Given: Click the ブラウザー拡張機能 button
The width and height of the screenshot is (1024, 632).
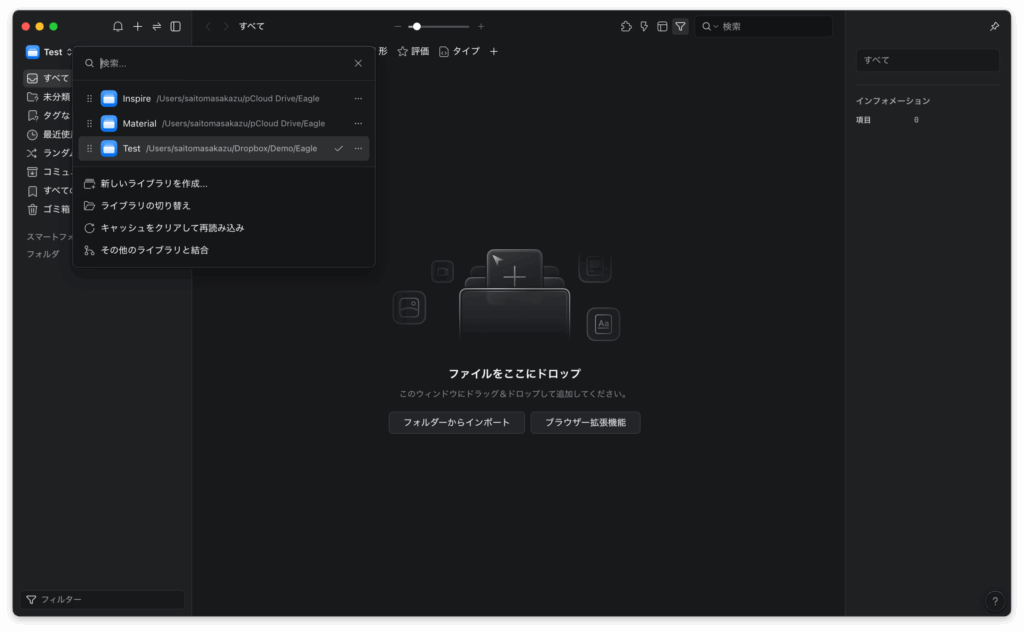Looking at the screenshot, I should (x=585, y=423).
